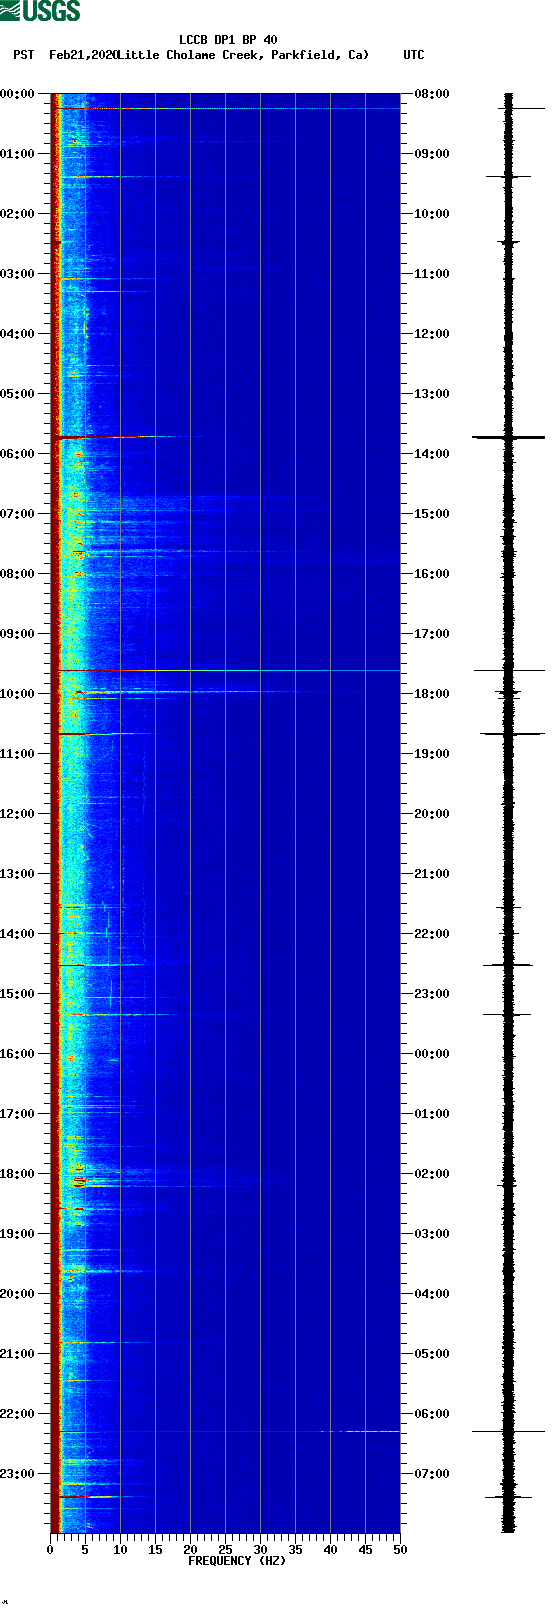552x1613 pixels.
Task: Click the '15' frequency axis tick label
Action: click(155, 1550)
